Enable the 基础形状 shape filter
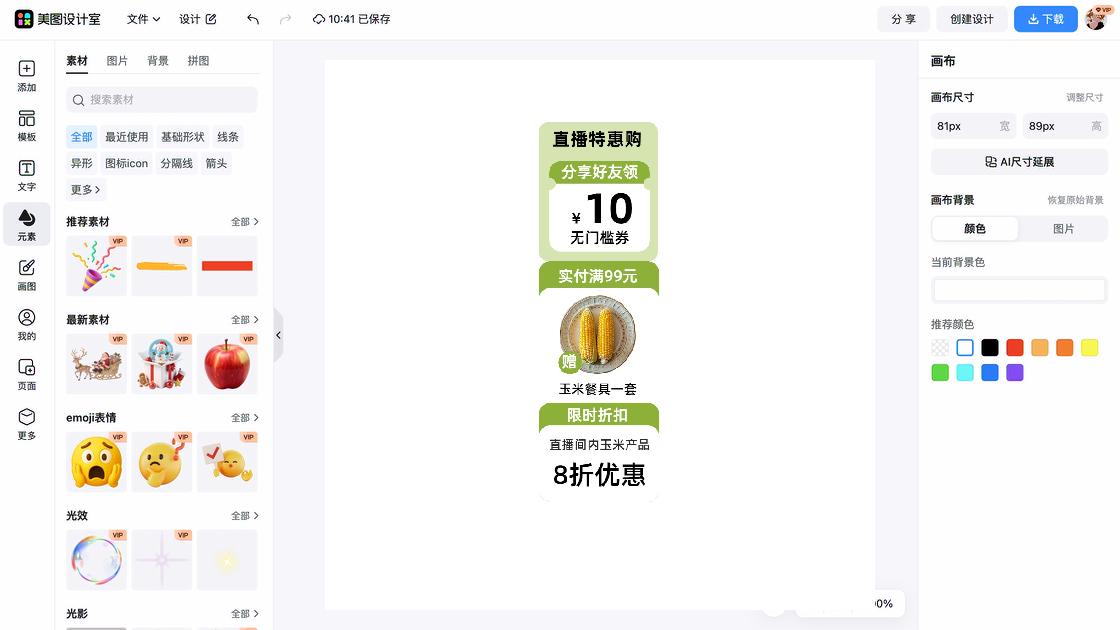 [x=183, y=136]
